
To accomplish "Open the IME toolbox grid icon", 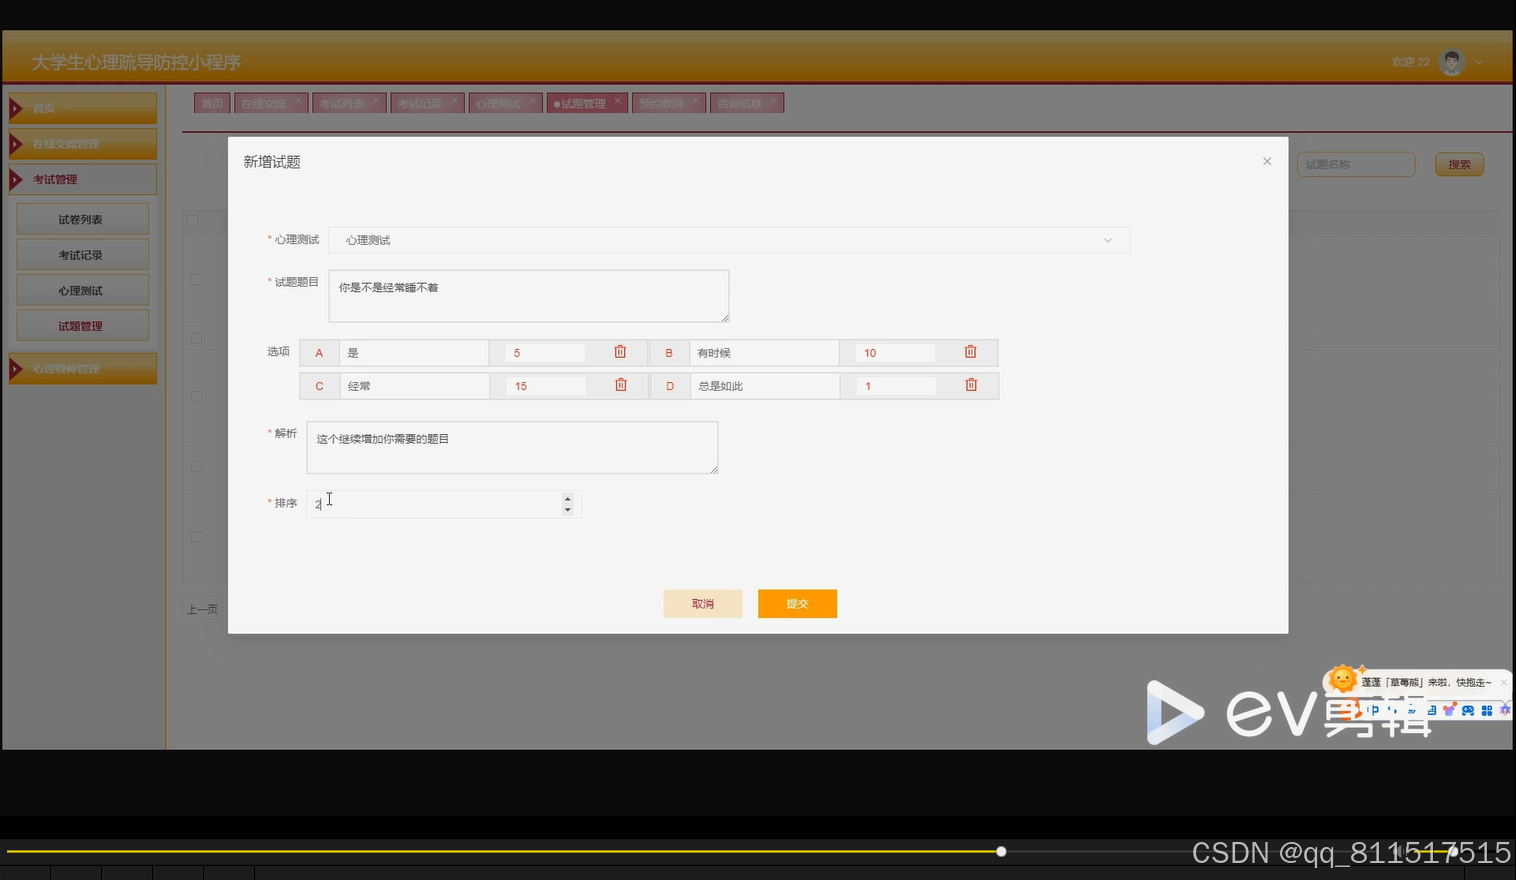I will (1487, 710).
